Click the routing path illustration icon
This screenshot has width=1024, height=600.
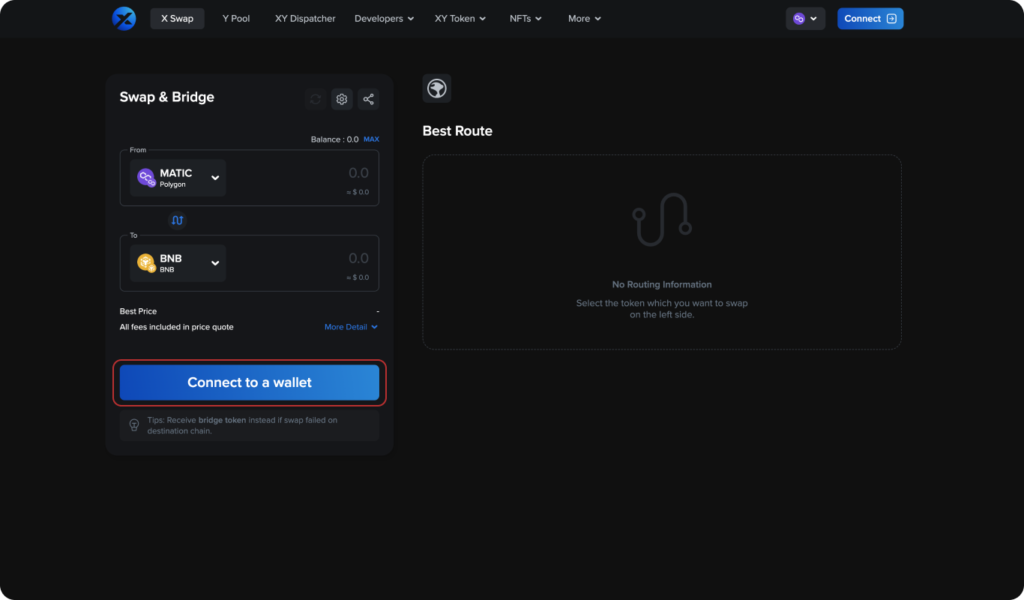(662, 219)
